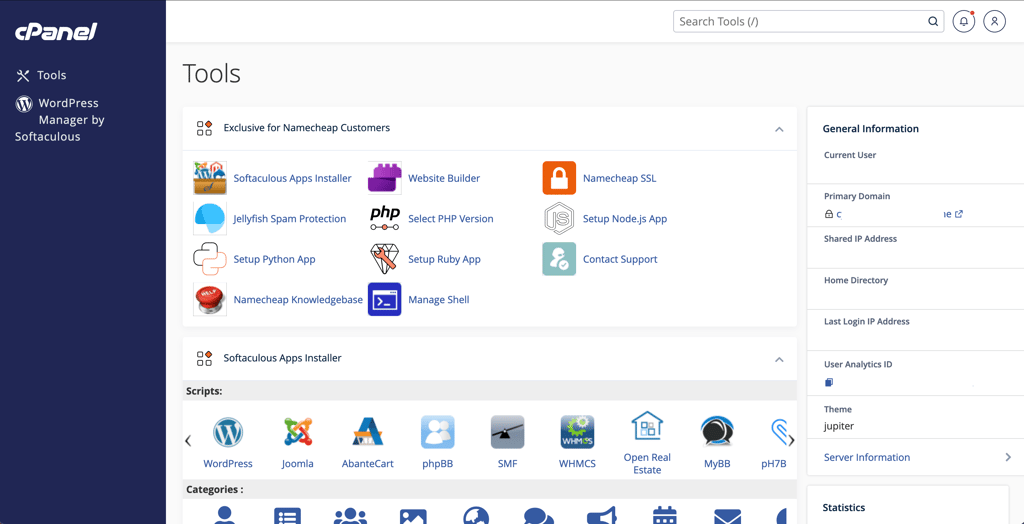The height and width of the screenshot is (524, 1024).
Task: Click the cPanel logo
Action: (56, 31)
